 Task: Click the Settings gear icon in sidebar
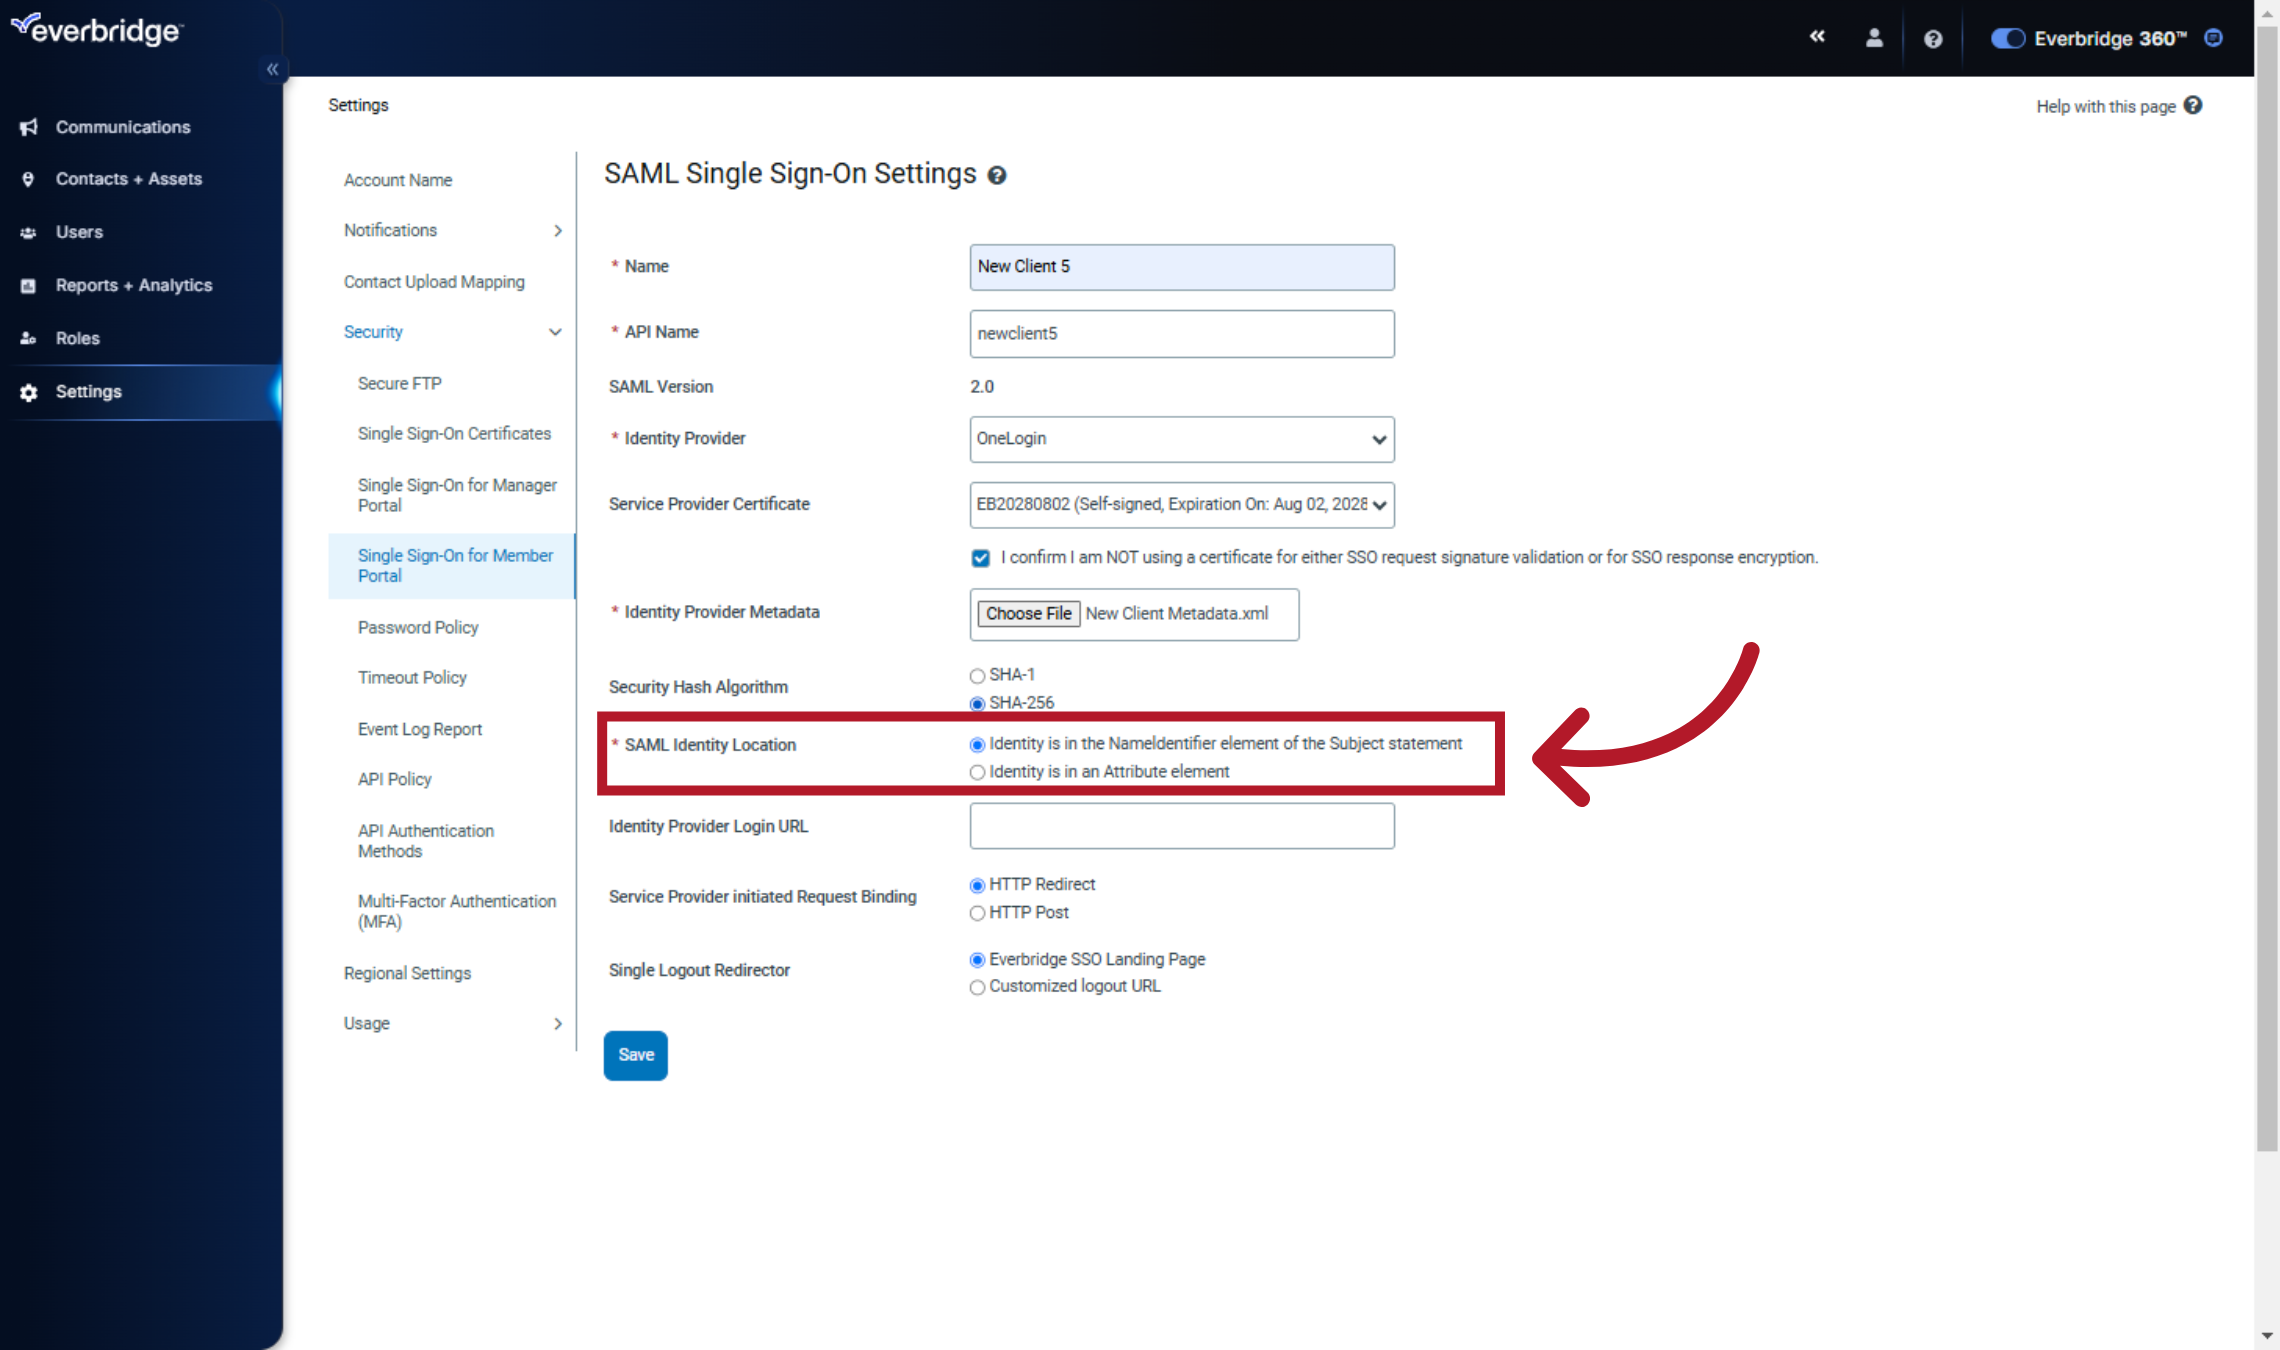pos(27,391)
